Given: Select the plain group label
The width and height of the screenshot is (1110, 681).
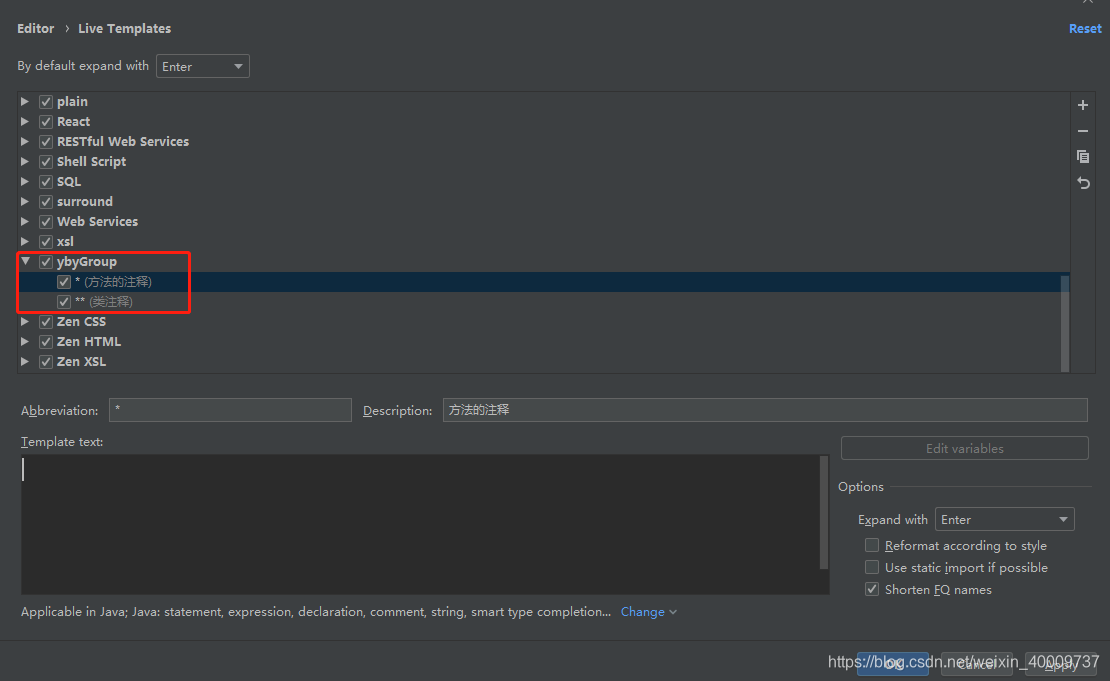Looking at the screenshot, I should [x=72, y=102].
